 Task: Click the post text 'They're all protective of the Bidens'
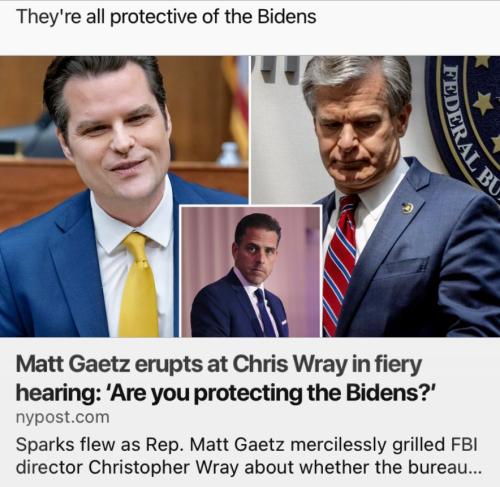tap(166, 17)
